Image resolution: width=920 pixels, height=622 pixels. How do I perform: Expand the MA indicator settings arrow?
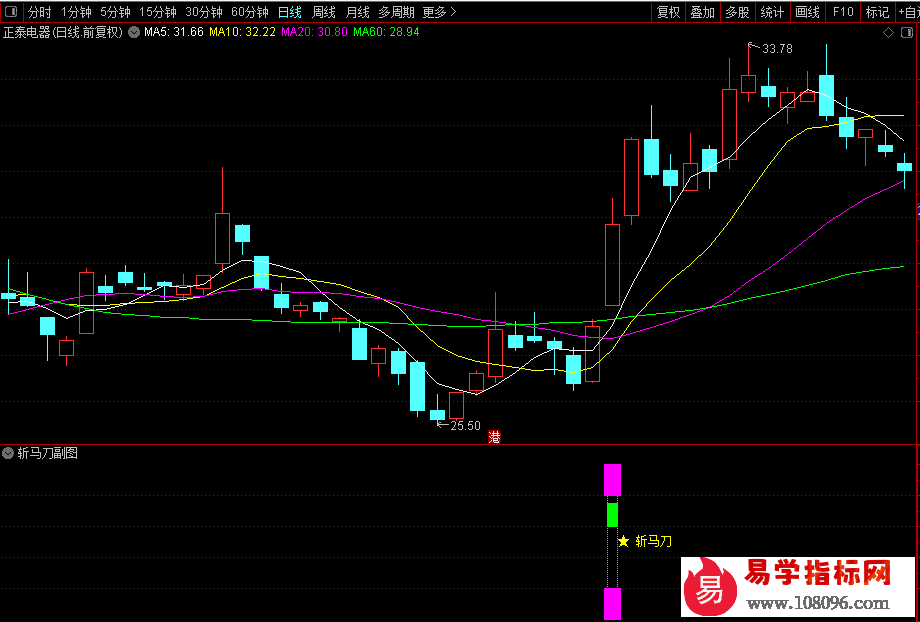point(134,32)
